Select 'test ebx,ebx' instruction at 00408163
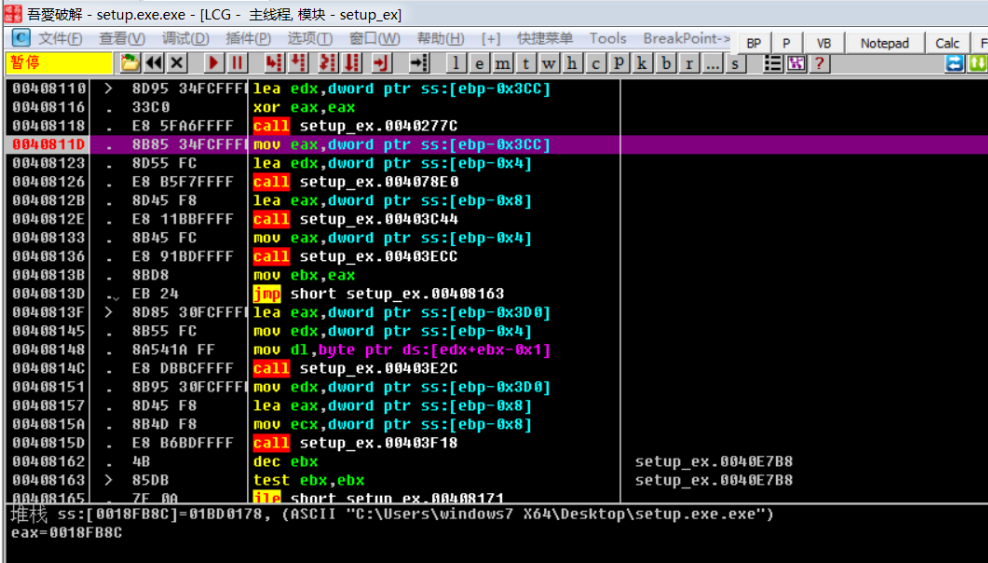Viewport: 988px width, 563px height. (309, 481)
